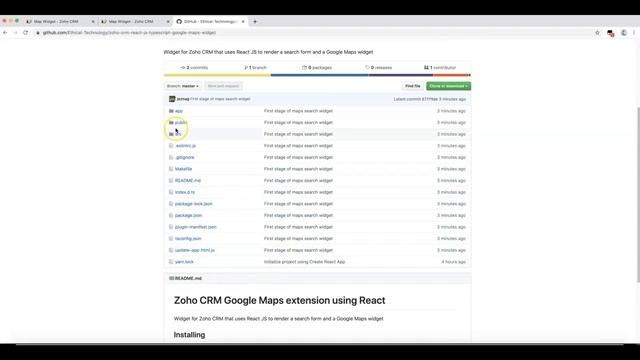View the 2 commits page

(194, 68)
